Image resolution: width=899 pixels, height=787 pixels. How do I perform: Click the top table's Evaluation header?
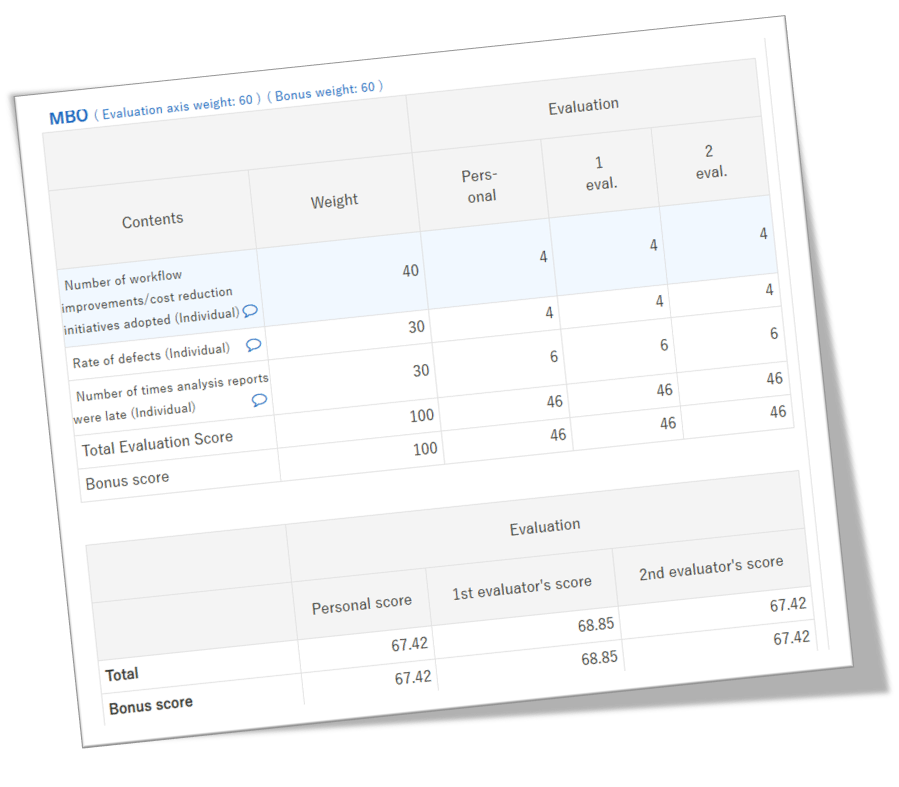pyautogui.click(x=583, y=107)
